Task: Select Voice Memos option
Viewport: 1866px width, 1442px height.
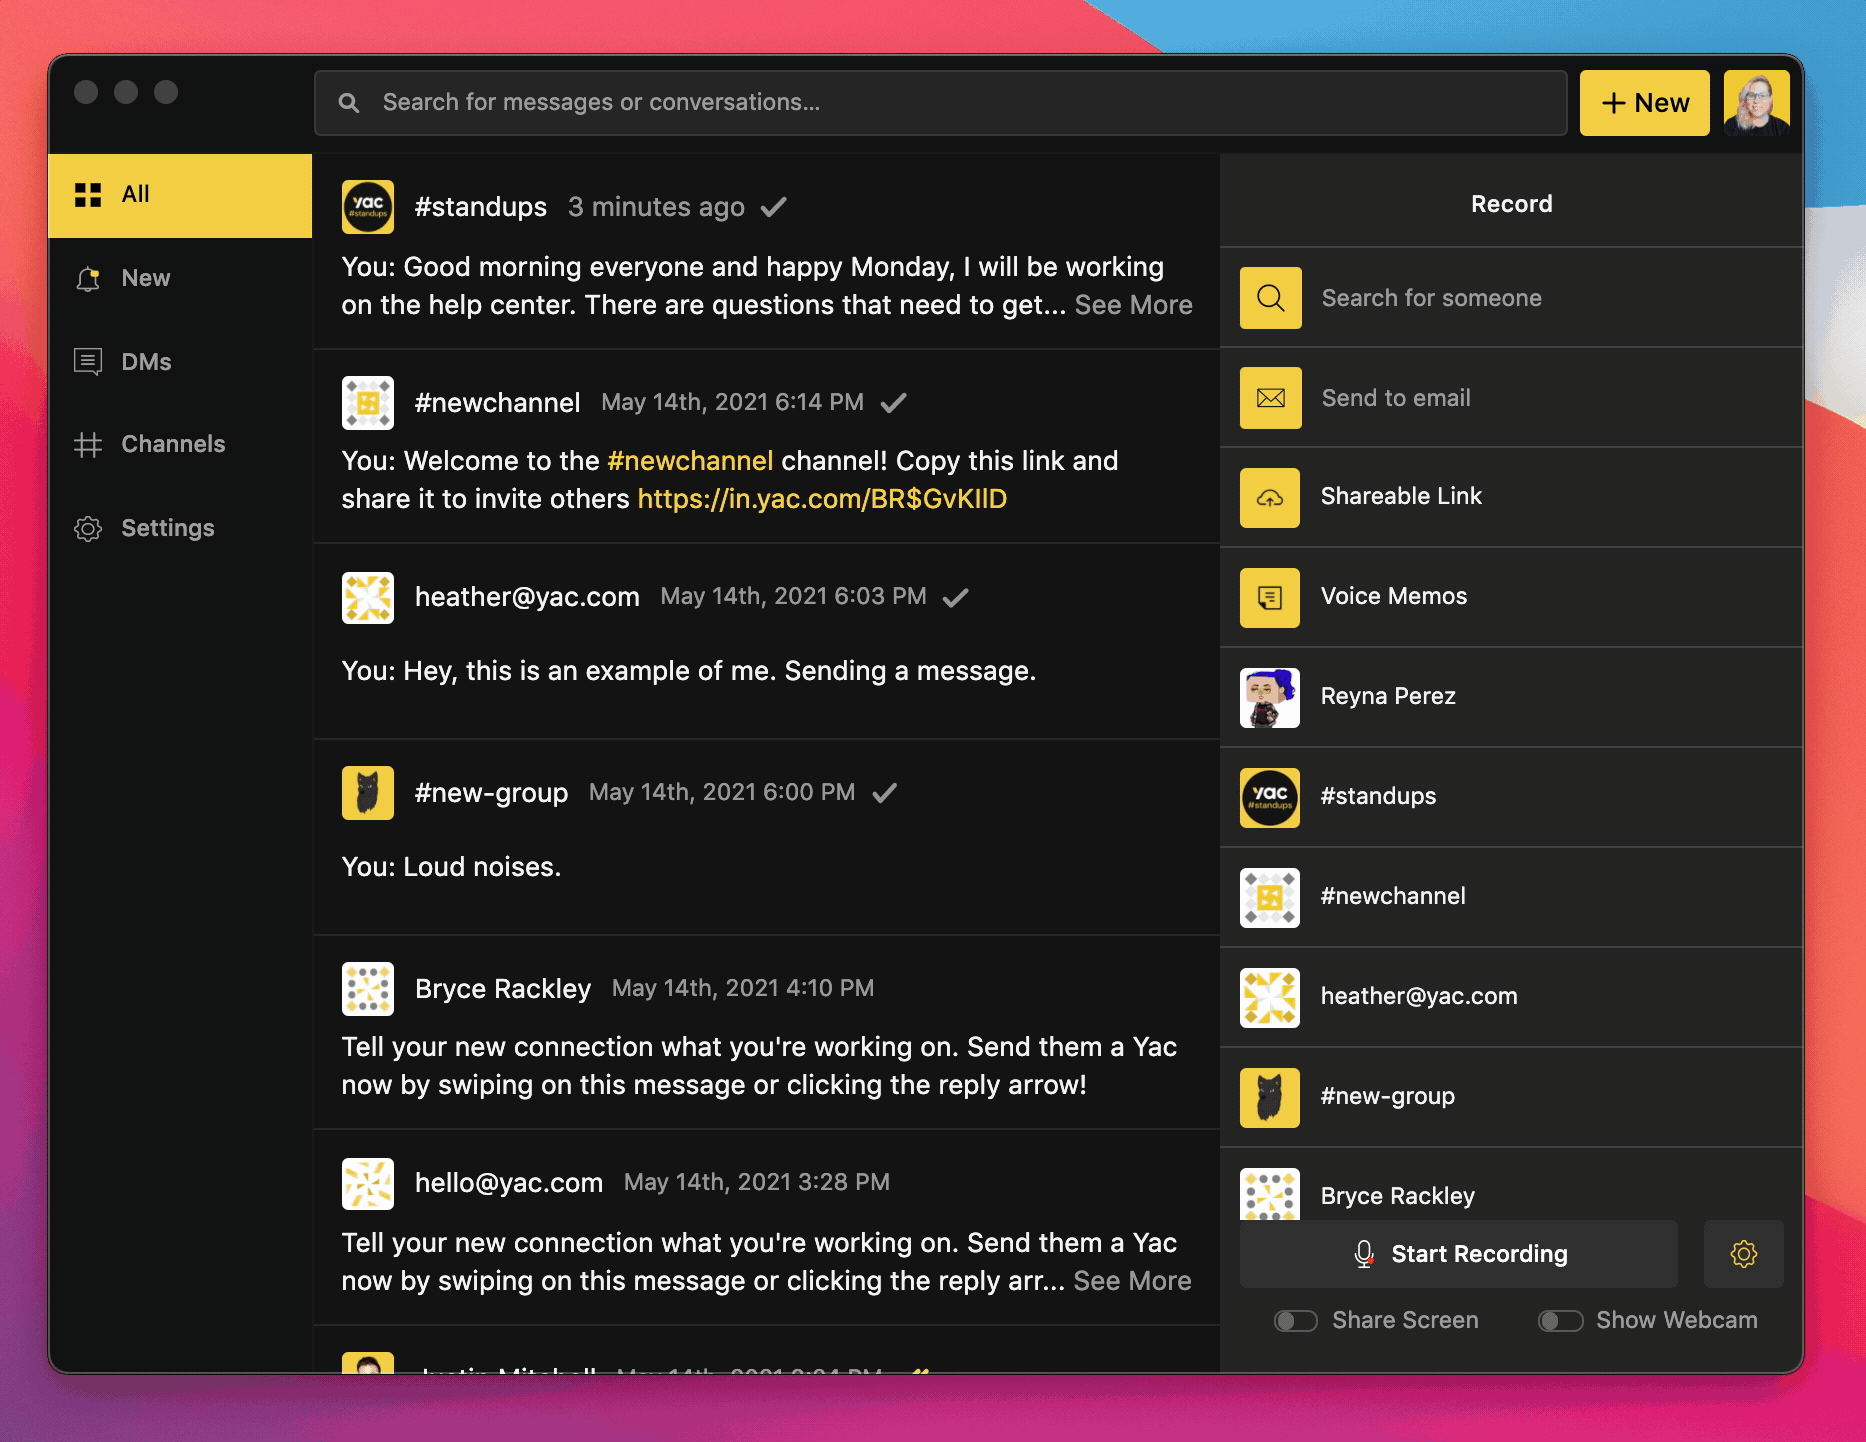Action: click(1511, 598)
